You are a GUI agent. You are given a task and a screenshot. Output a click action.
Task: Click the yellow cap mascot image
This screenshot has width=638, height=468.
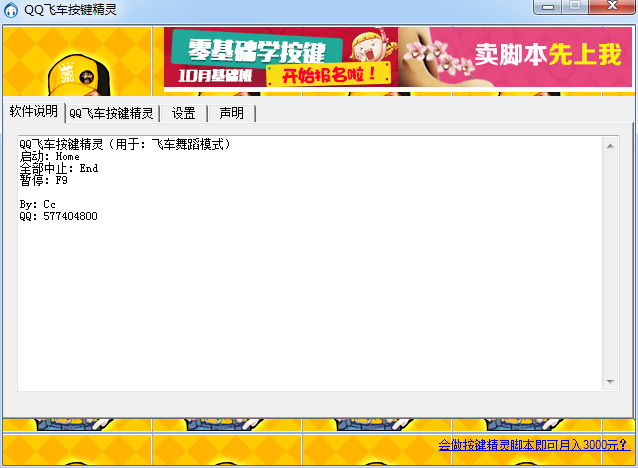[79, 75]
